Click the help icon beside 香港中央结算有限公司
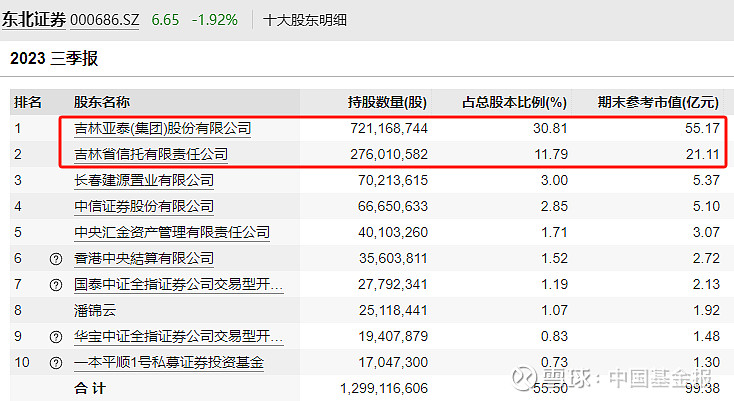The image size is (734, 401). [x=56, y=259]
